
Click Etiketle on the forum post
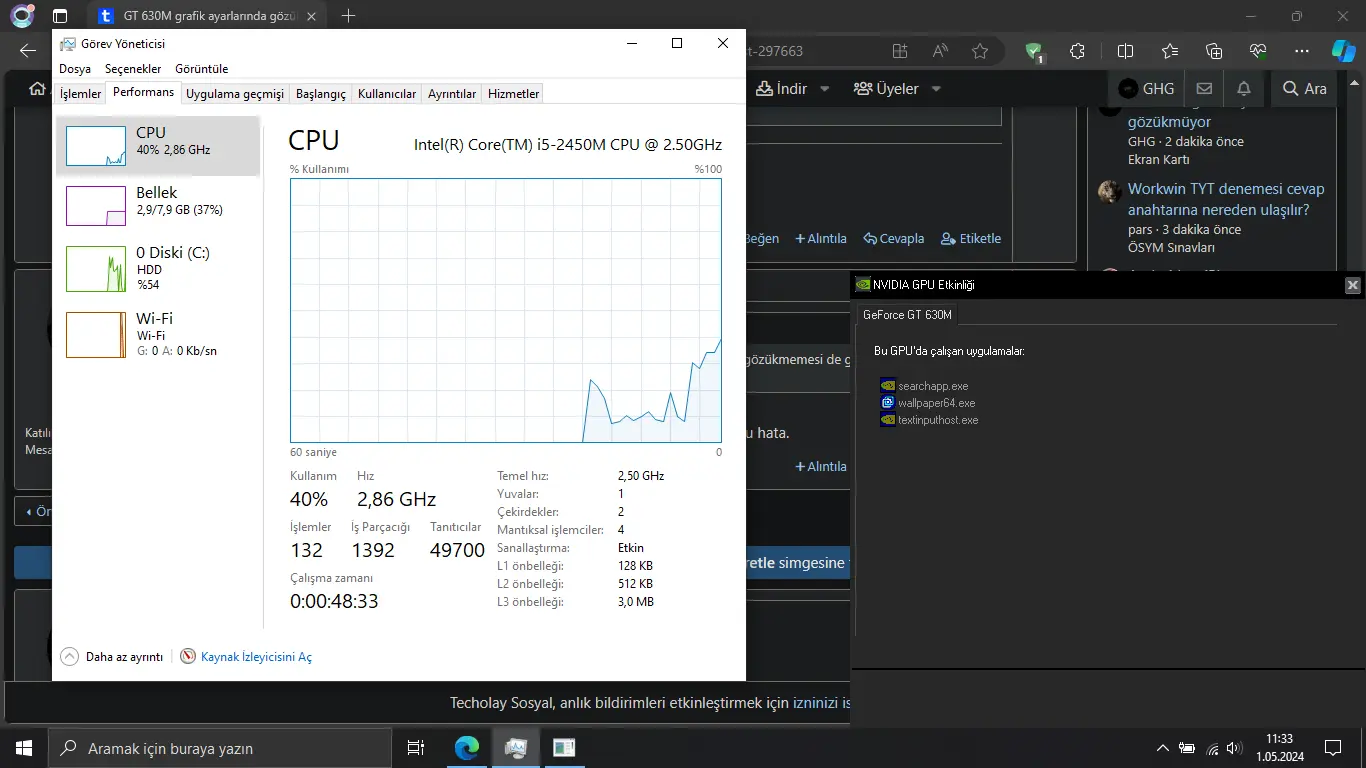click(971, 239)
